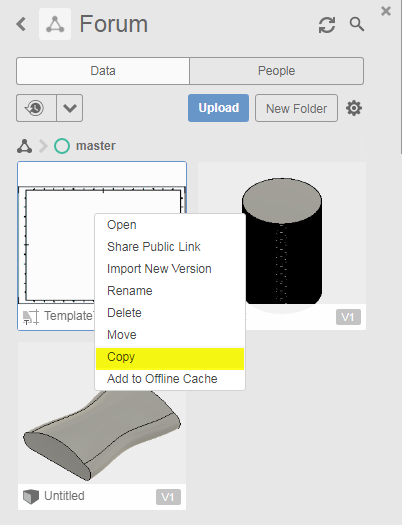Choose Import New Version
The image size is (402, 525).
click(170, 269)
